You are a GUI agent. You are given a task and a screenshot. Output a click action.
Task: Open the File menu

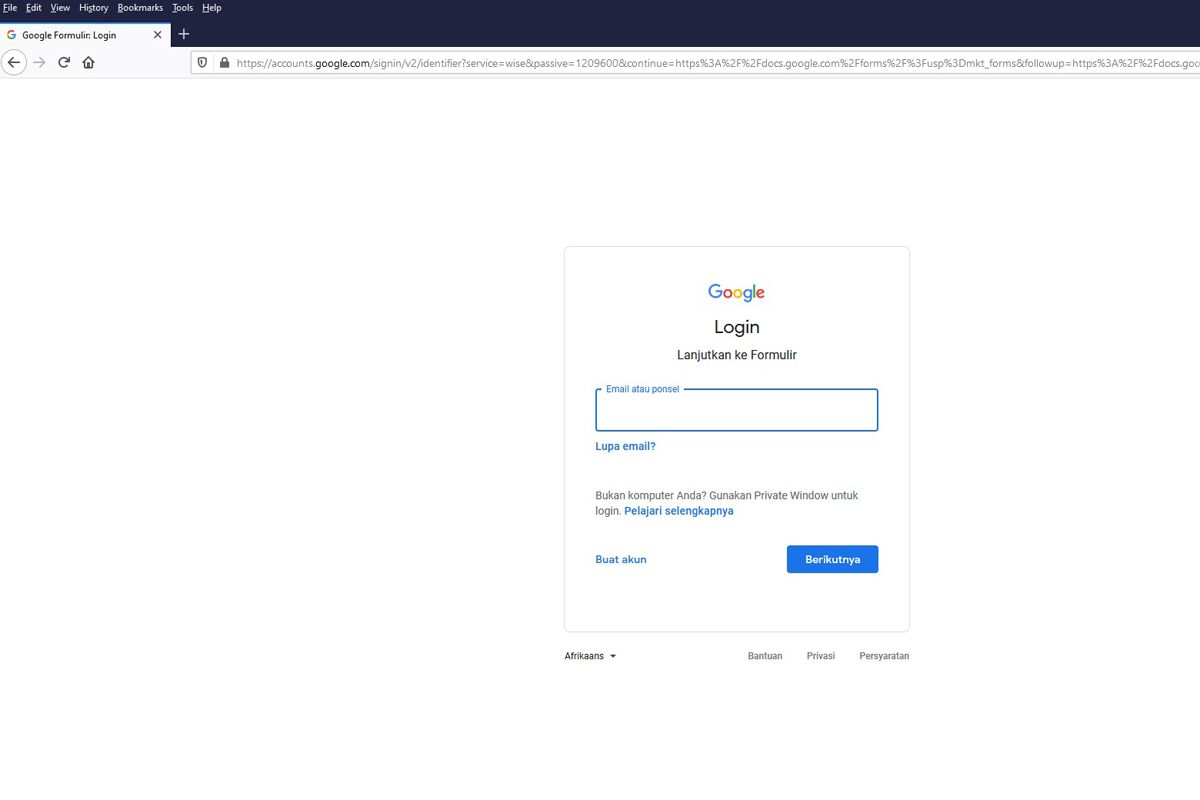point(10,8)
